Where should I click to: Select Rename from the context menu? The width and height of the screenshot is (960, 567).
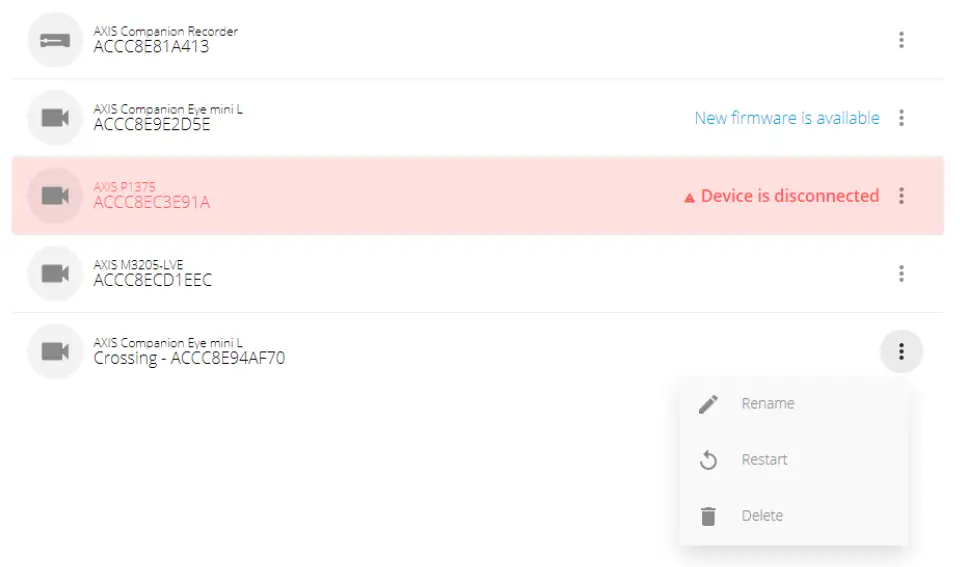click(x=768, y=404)
